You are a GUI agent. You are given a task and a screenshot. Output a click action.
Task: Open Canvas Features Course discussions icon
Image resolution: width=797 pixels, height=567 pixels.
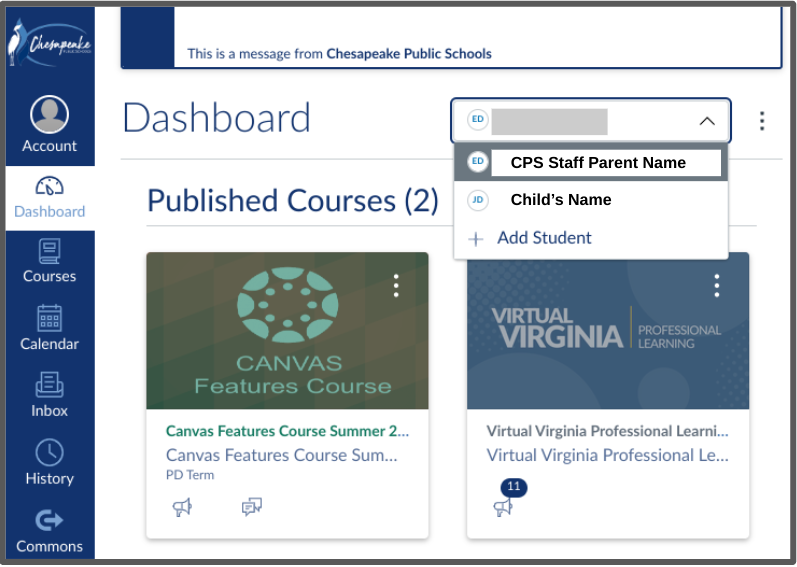(251, 507)
